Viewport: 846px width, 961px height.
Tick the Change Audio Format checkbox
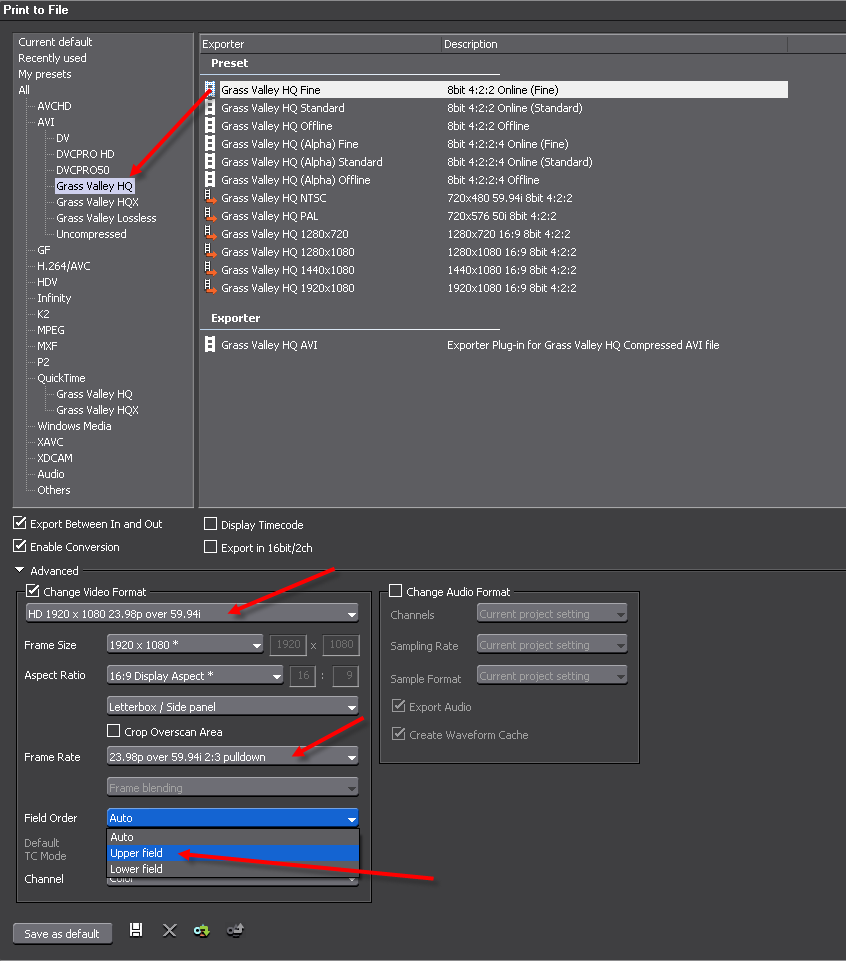tap(396, 592)
